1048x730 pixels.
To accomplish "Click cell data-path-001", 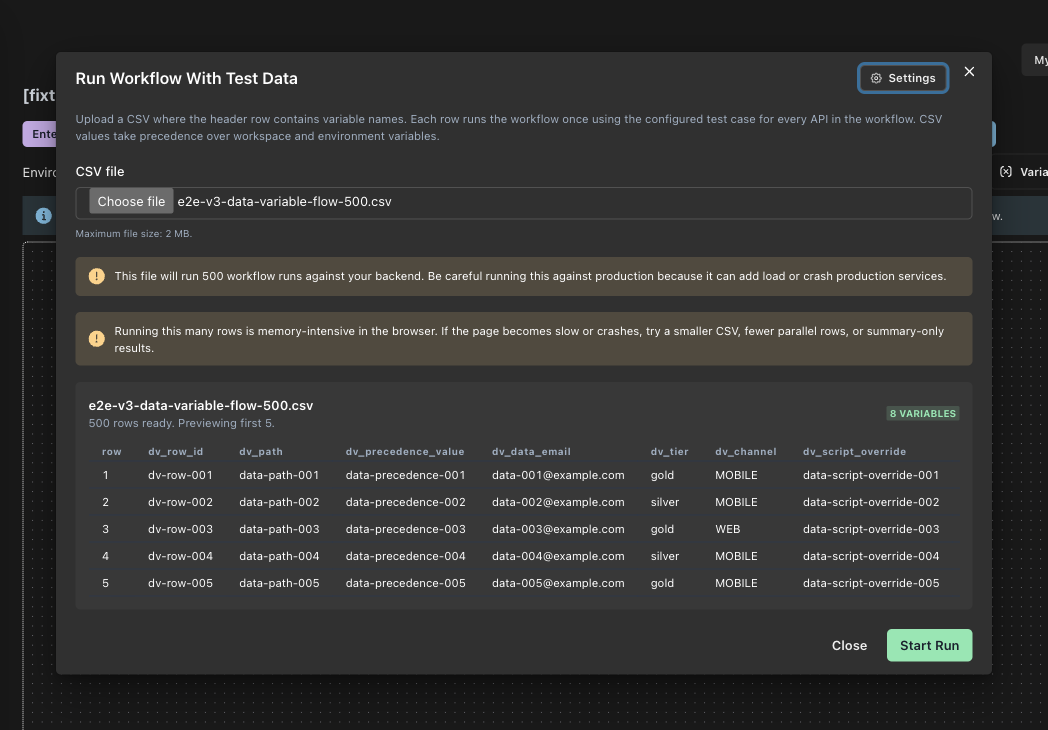I will click(279, 475).
